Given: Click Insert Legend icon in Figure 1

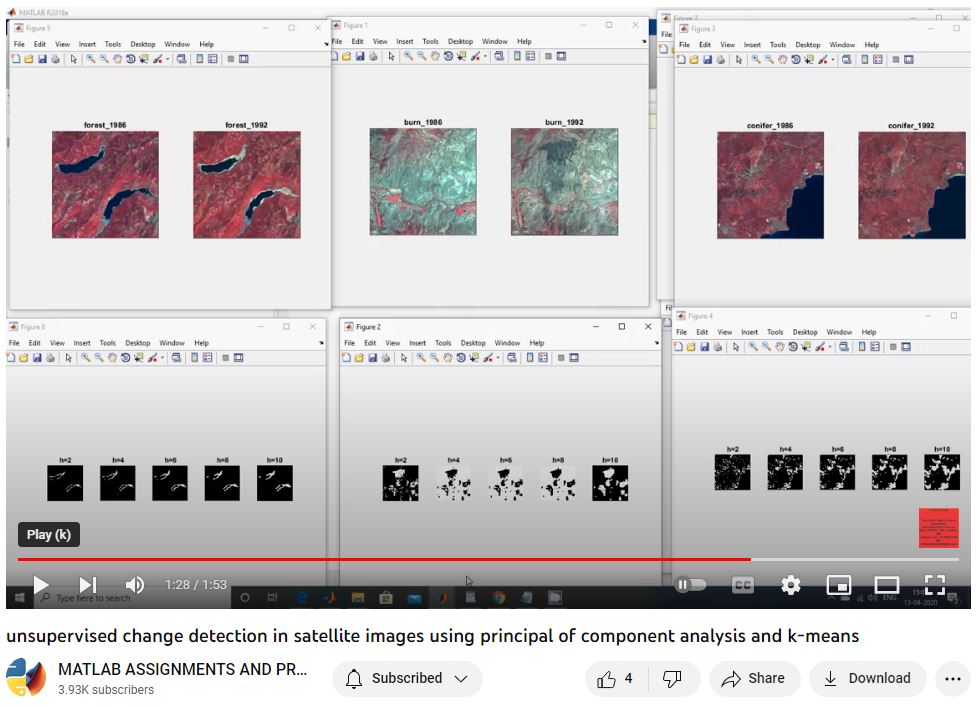Looking at the screenshot, I should point(530,56).
